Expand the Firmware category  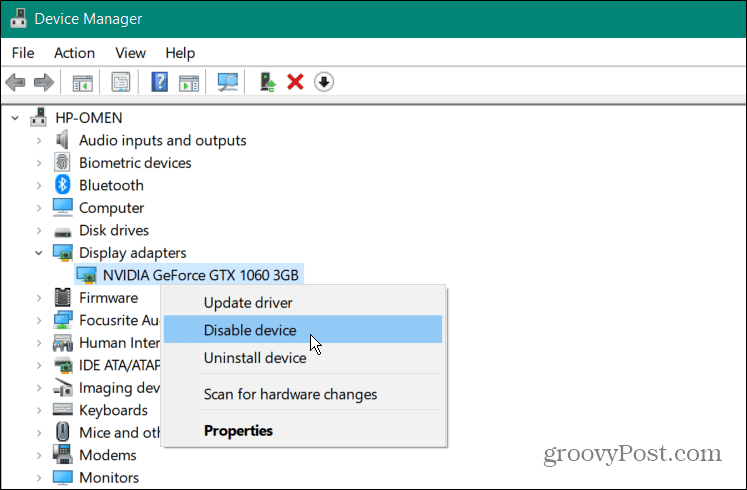(x=39, y=298)
